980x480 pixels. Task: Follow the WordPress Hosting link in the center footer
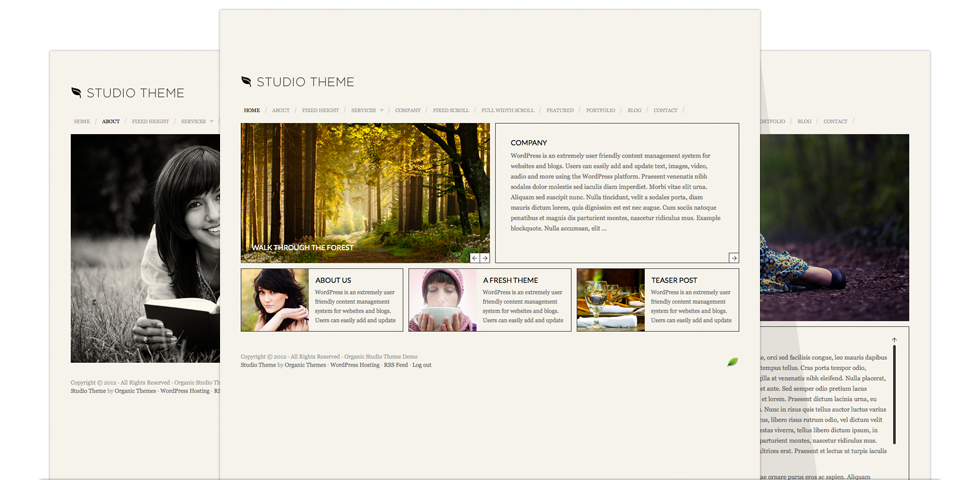tap(355, 365)
